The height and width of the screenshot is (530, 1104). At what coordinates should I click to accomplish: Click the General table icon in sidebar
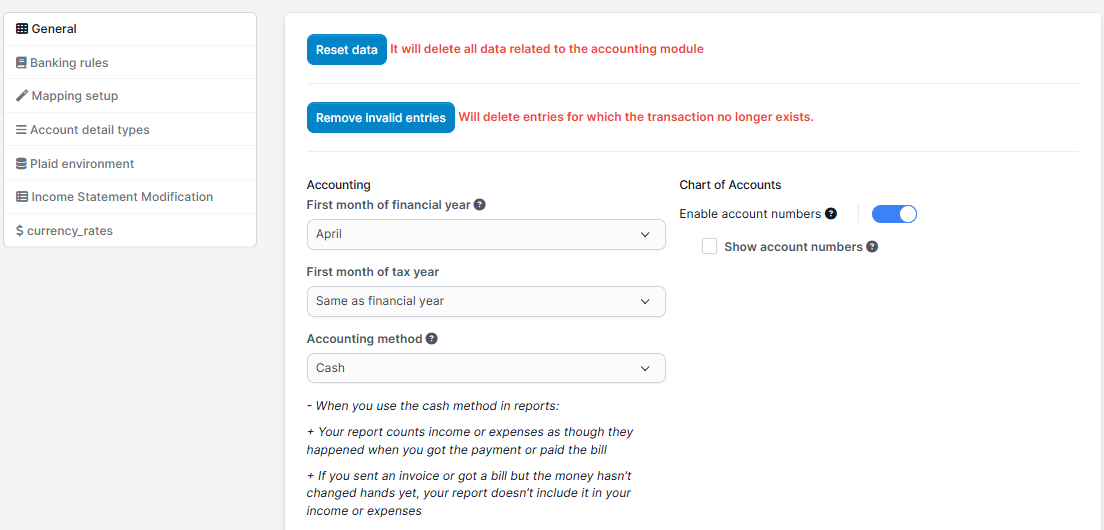point(22,29)
